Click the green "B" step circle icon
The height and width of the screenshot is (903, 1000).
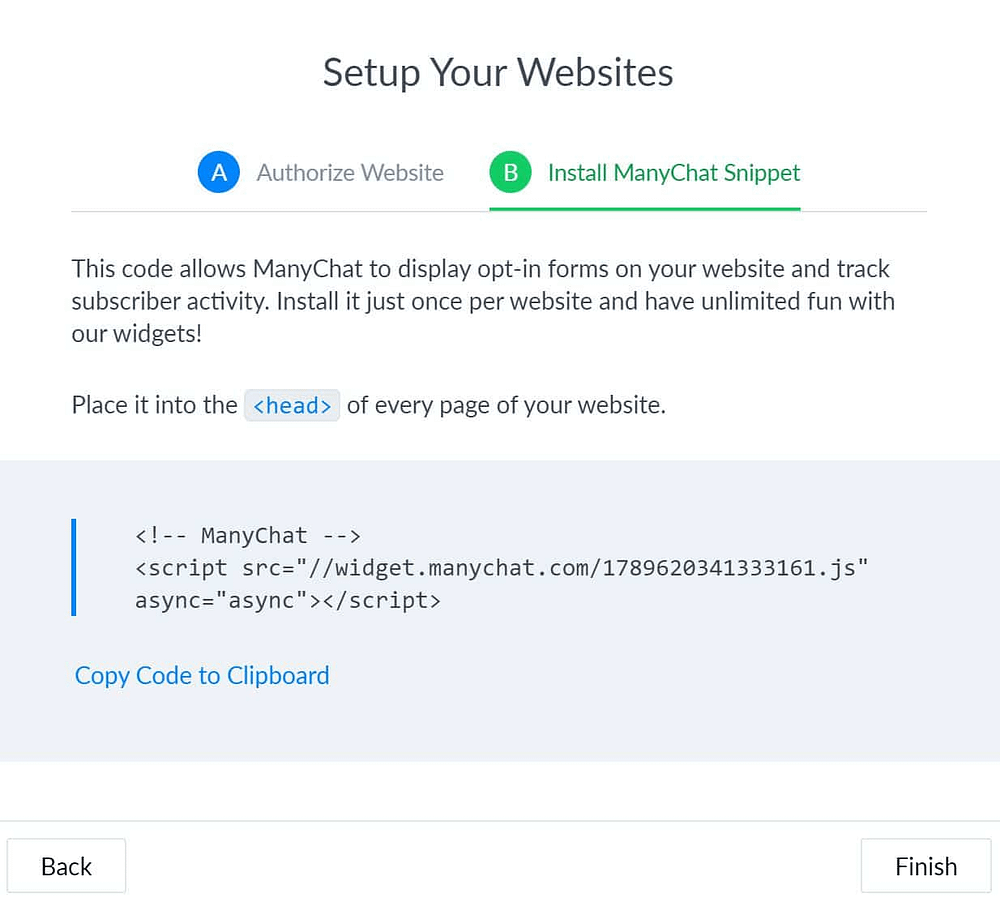click(x=510, y=172)
